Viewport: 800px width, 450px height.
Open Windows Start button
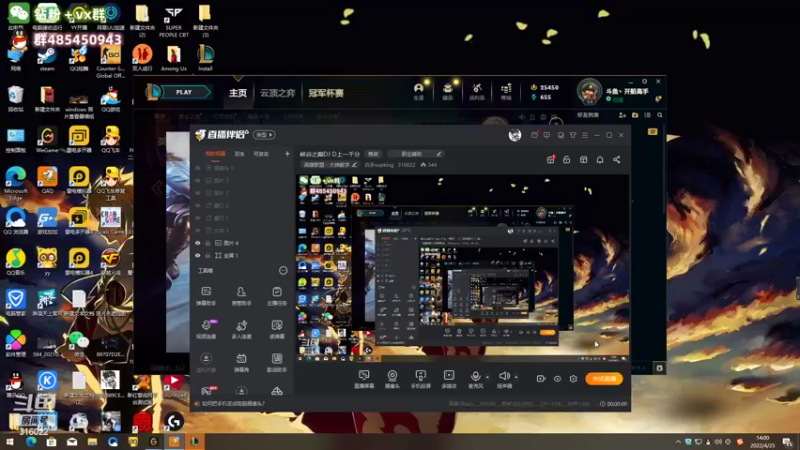click(10, 442)
